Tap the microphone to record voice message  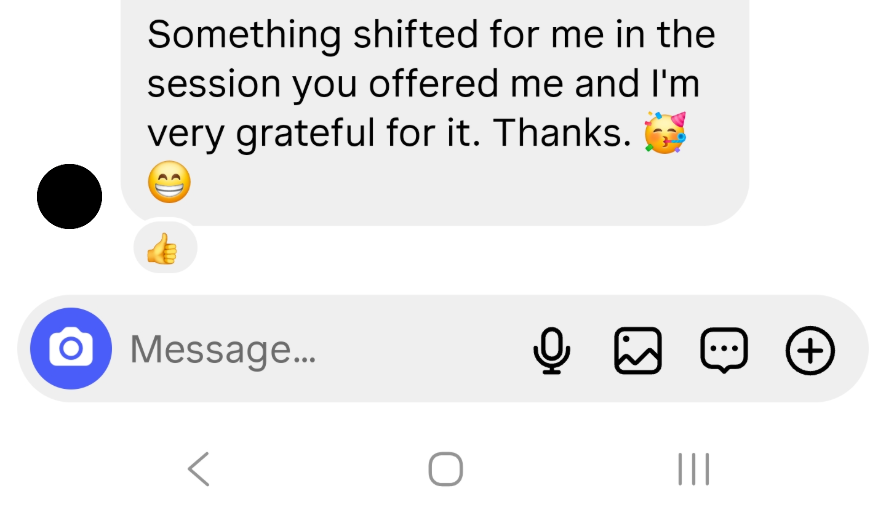click(x=551, y=350)
